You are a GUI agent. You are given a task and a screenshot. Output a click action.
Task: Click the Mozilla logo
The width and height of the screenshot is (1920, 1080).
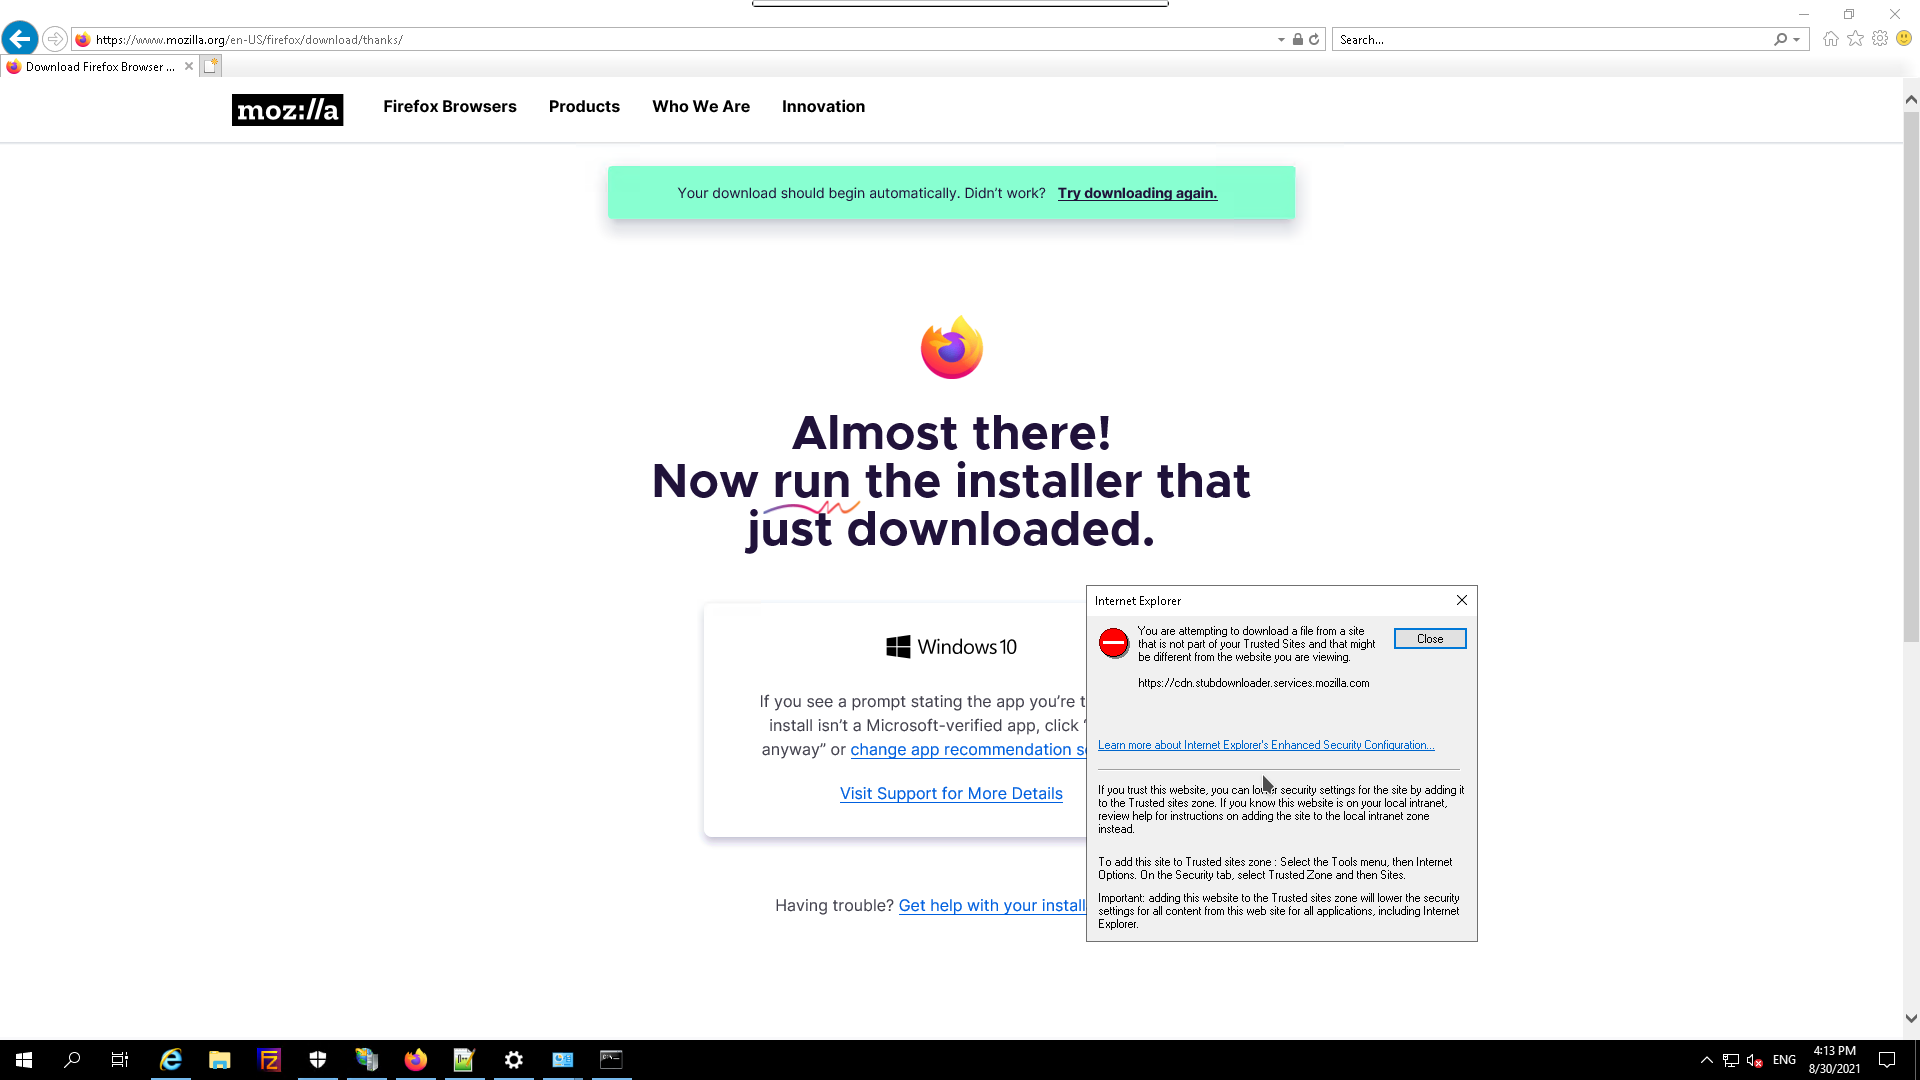tap(287, 109)
